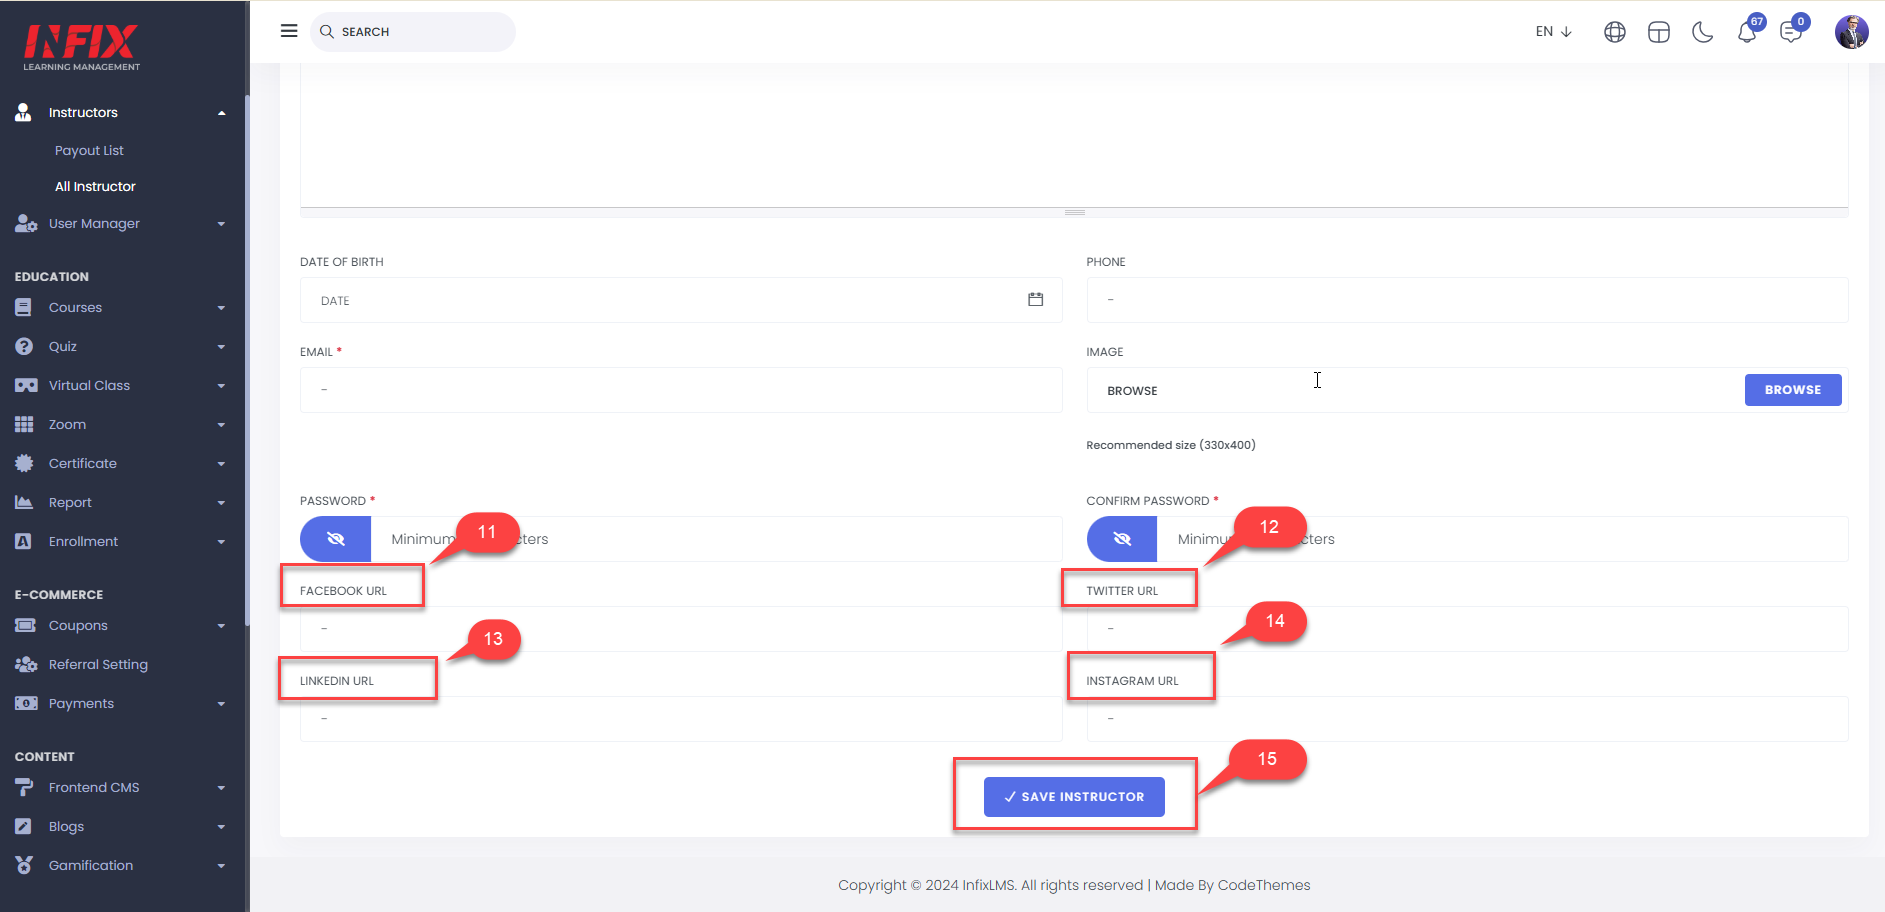Click the blue Browse image button
The image size is (1885, 912).
1793,390
